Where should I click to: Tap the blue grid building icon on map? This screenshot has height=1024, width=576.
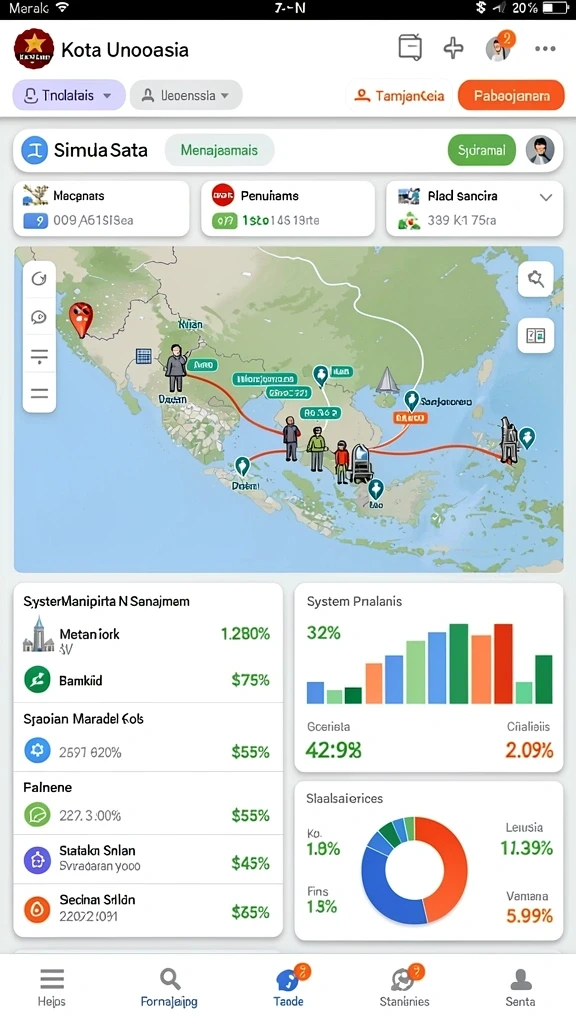(x=143, y=356)
